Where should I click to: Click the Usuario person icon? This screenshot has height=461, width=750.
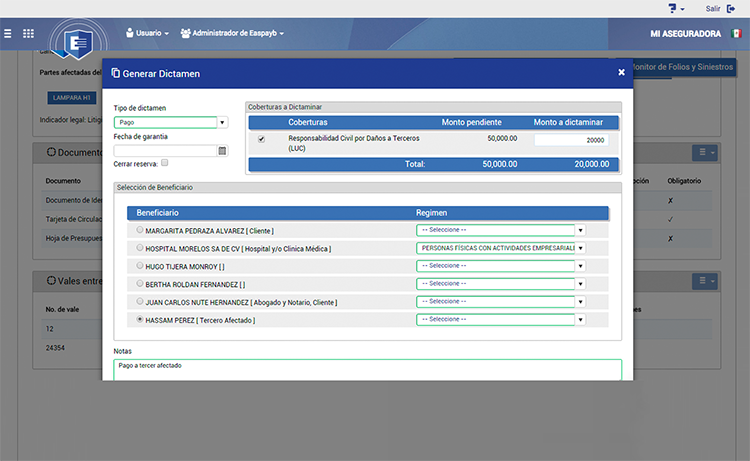130,33
